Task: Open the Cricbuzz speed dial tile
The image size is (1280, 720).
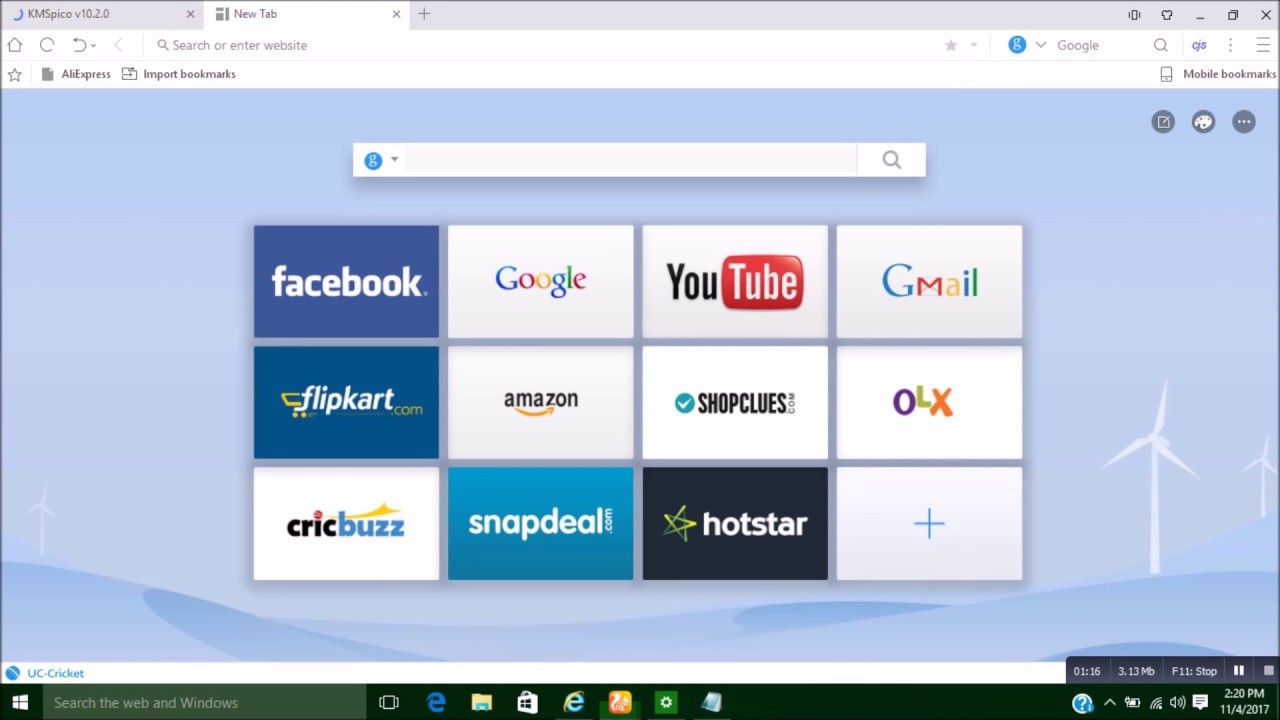Action: [x=346, y=523]
